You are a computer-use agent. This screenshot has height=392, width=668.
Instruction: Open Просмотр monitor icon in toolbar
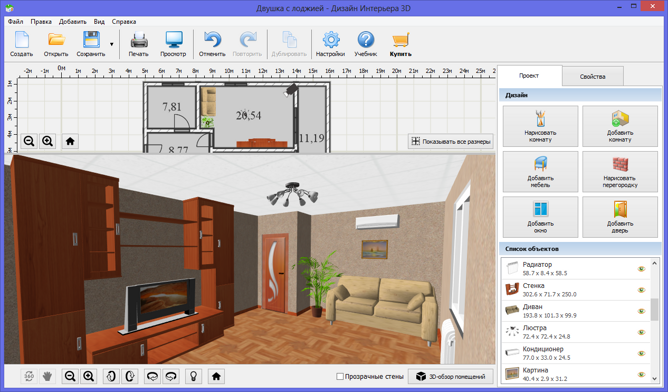click(x=173, y=40)
